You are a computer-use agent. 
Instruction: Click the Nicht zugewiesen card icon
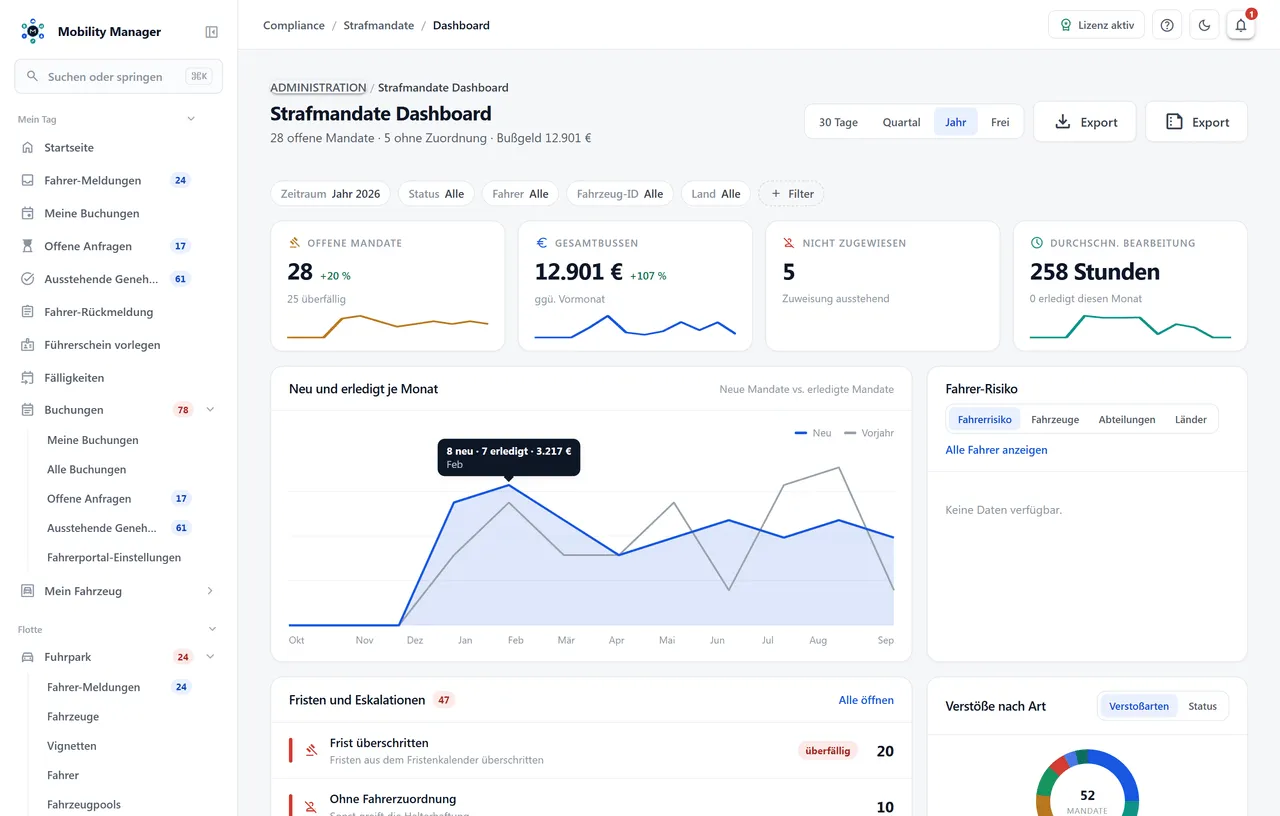pos(789,243)
